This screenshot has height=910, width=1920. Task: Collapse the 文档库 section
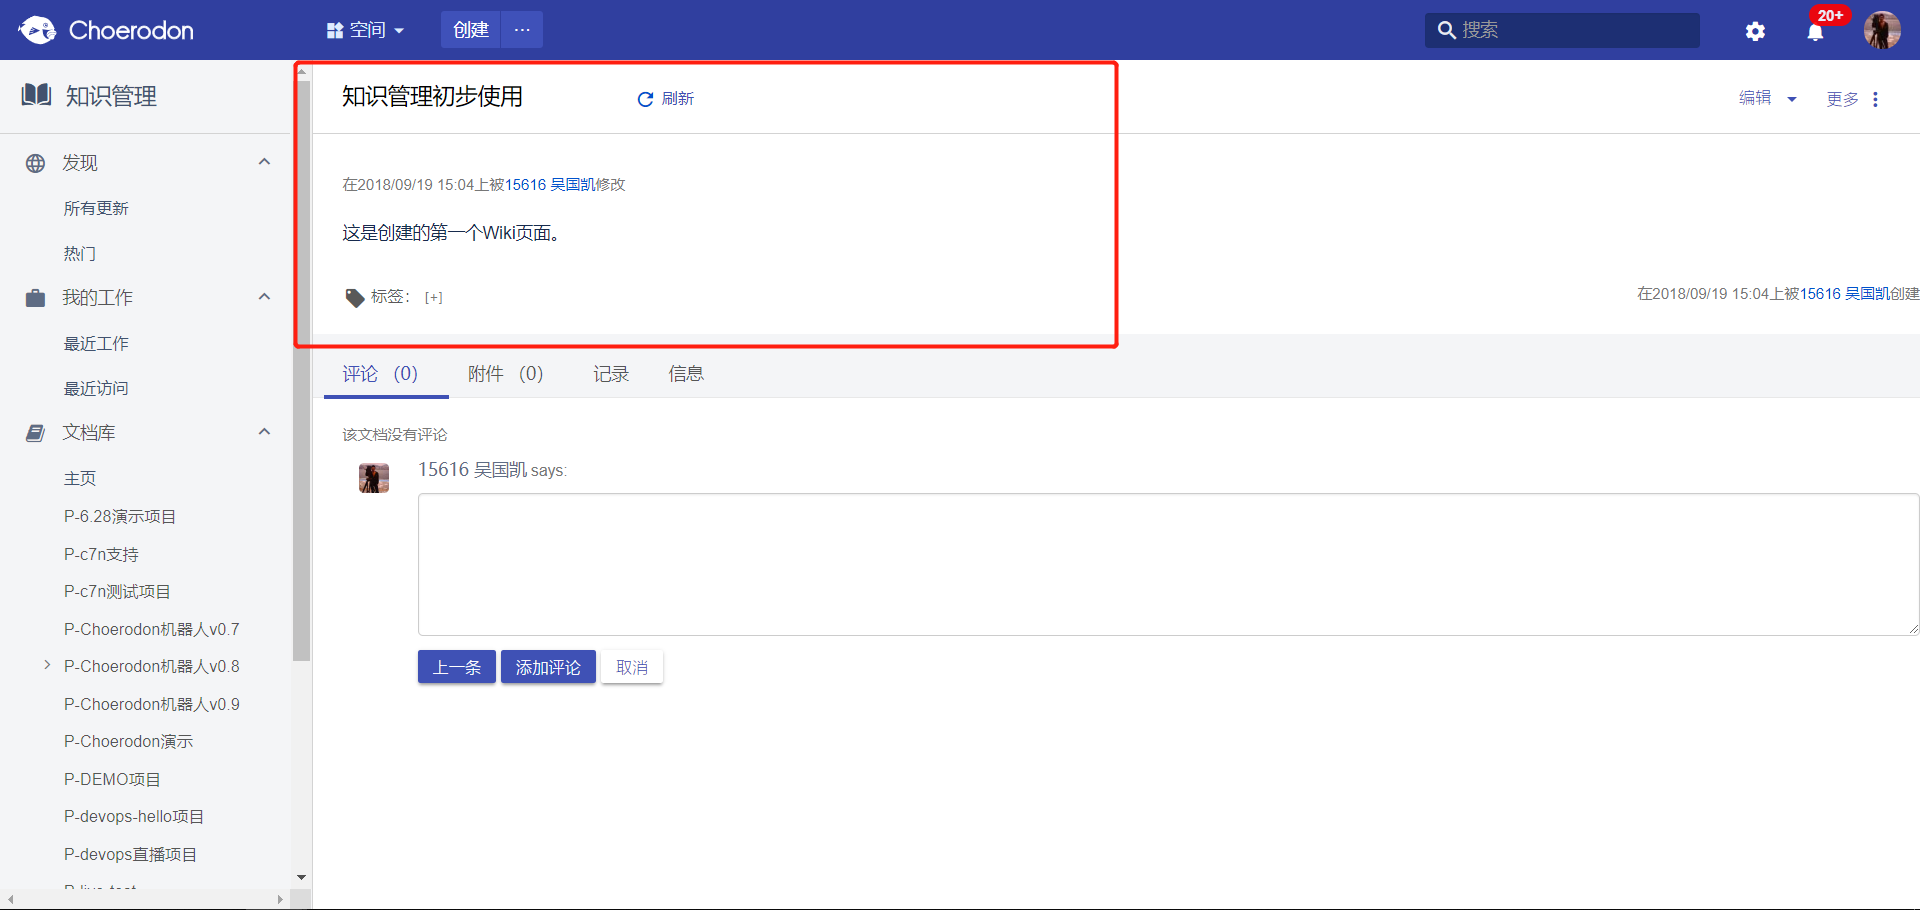pyautogui.click(x=264, y=432)
